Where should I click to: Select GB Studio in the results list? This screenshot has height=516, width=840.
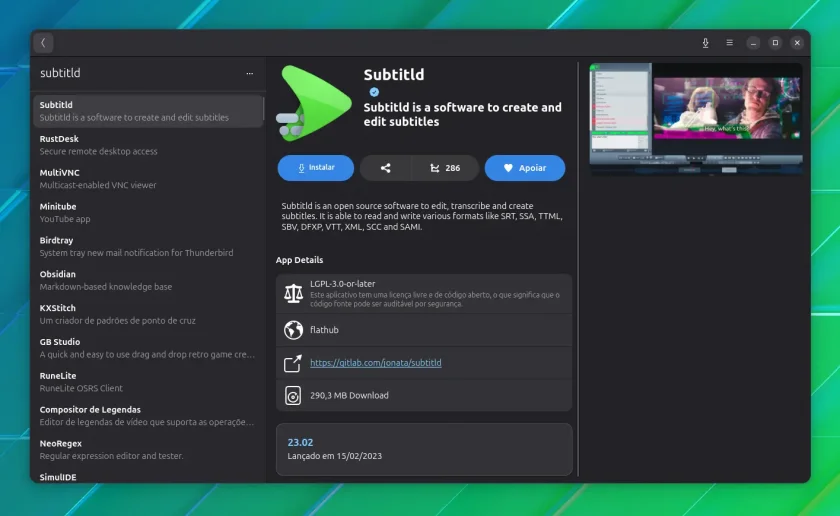pos(148,348)
